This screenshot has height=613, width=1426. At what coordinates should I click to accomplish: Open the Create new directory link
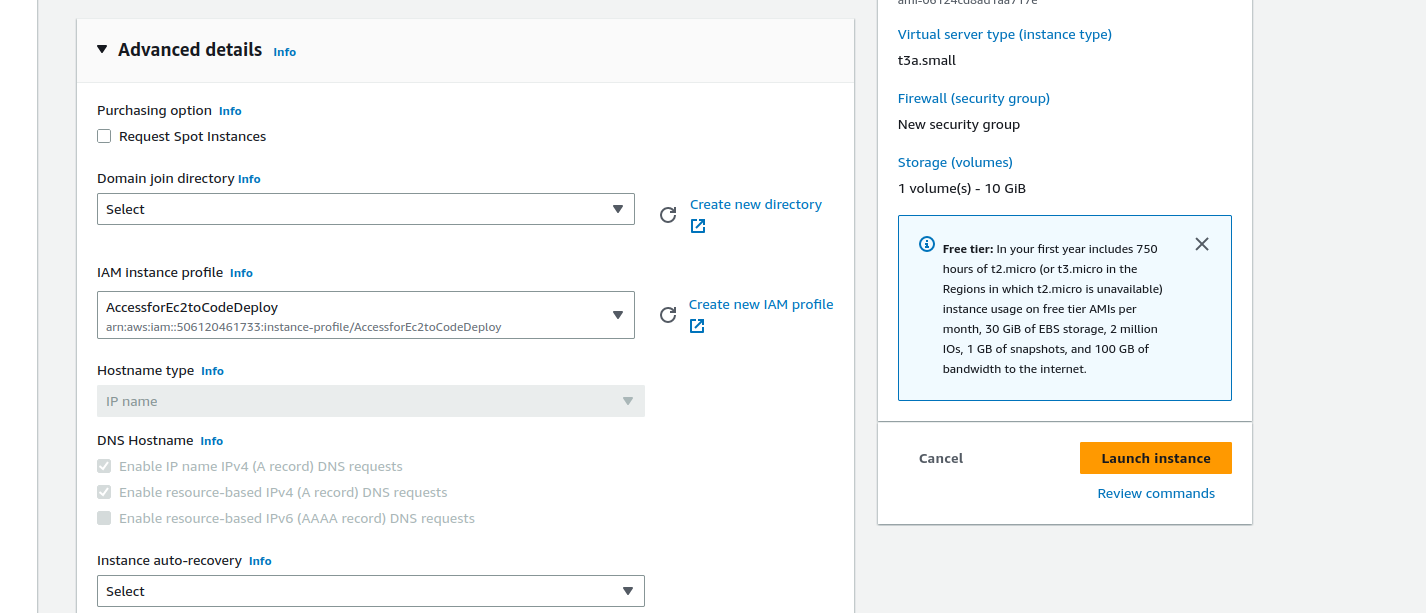(755, 204)
